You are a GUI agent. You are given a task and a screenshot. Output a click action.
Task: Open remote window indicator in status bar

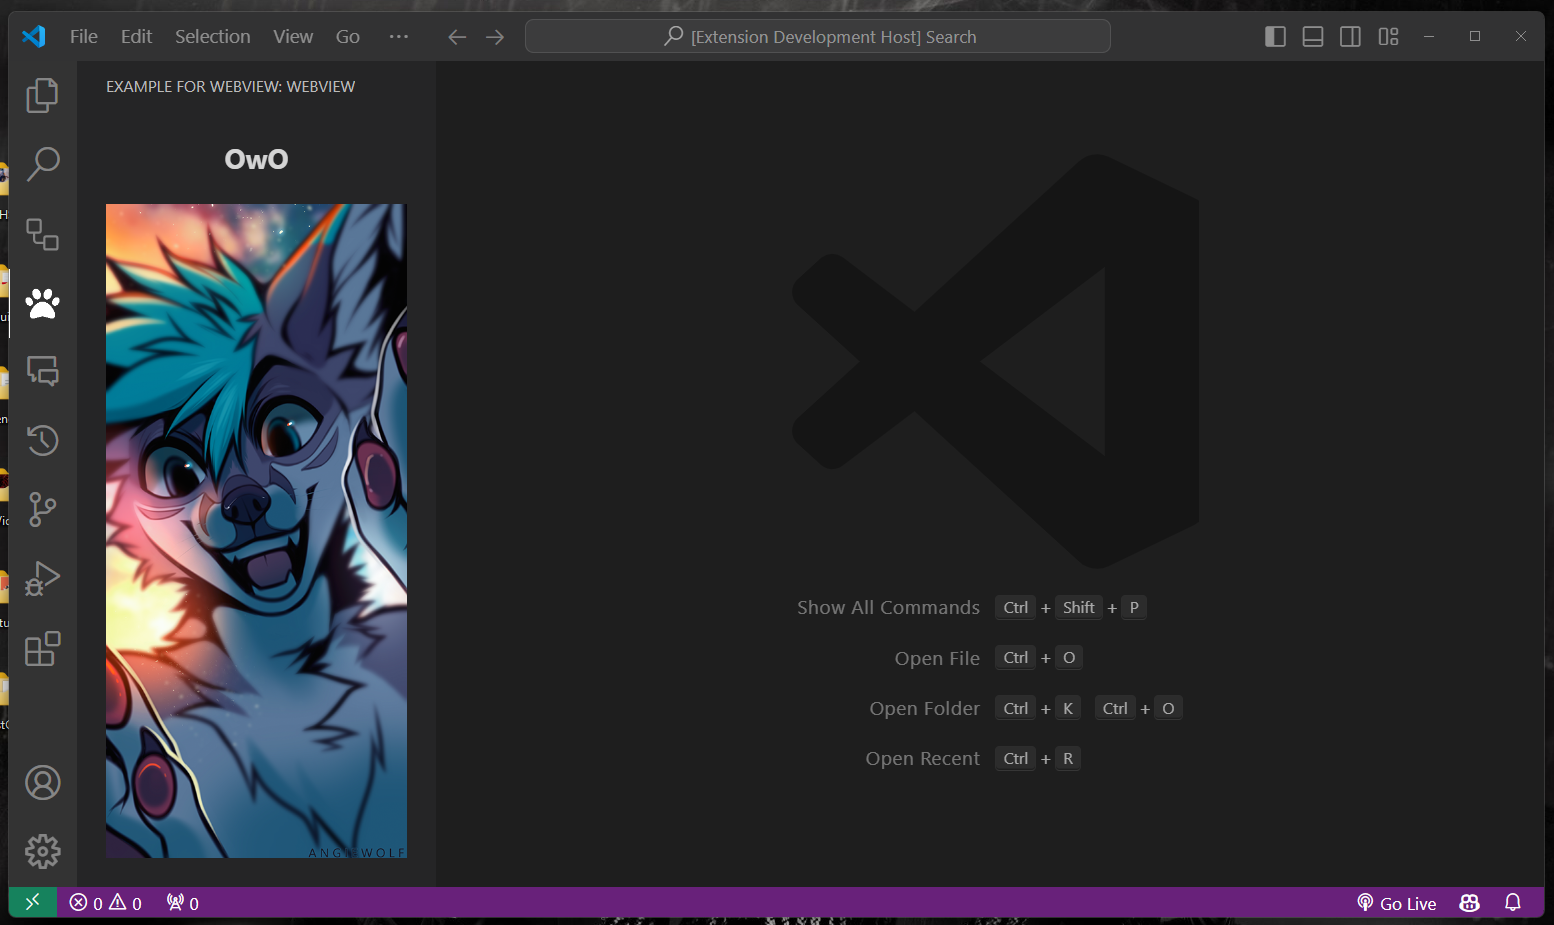33,903
